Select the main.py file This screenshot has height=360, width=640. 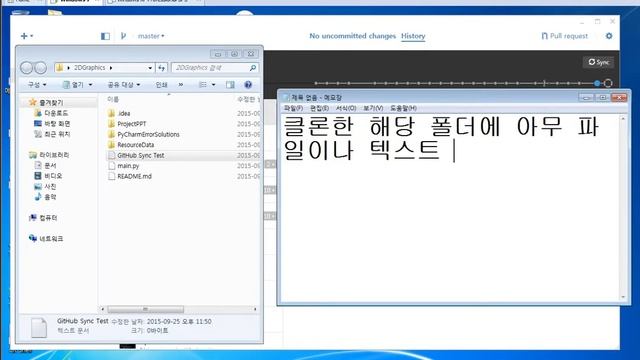[124, 166]
